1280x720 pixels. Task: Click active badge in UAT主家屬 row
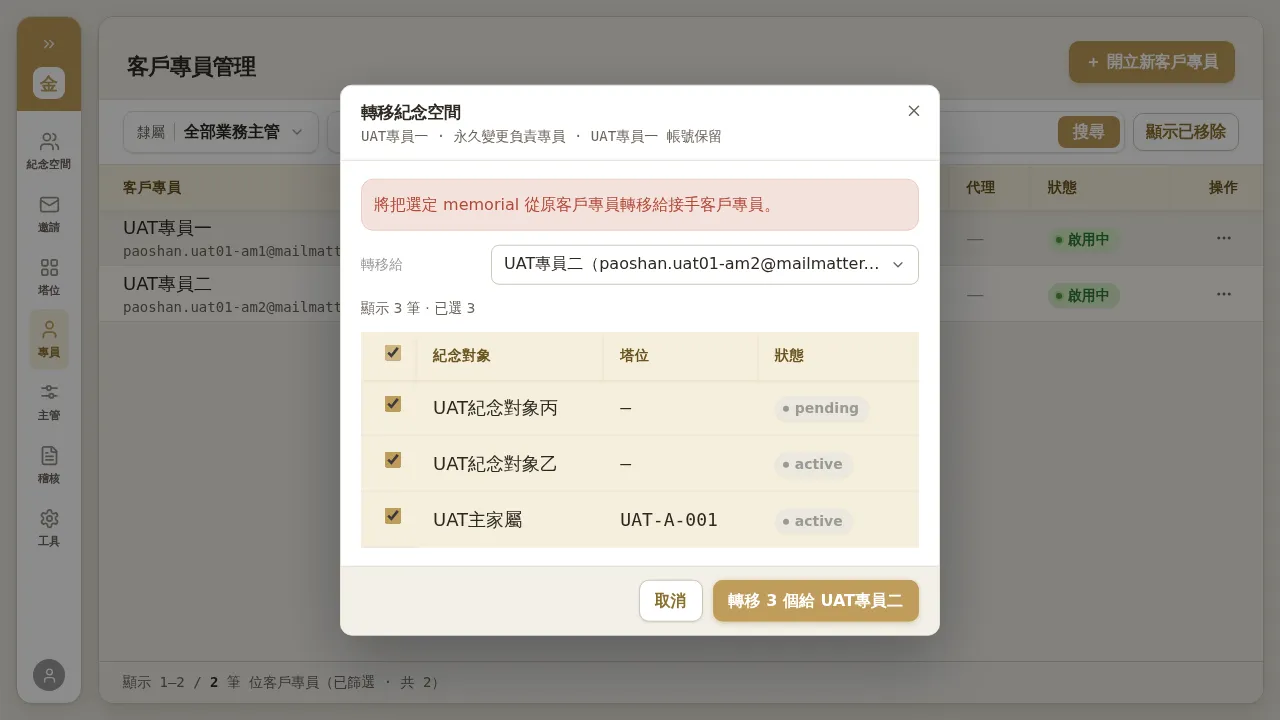point(813,521)
